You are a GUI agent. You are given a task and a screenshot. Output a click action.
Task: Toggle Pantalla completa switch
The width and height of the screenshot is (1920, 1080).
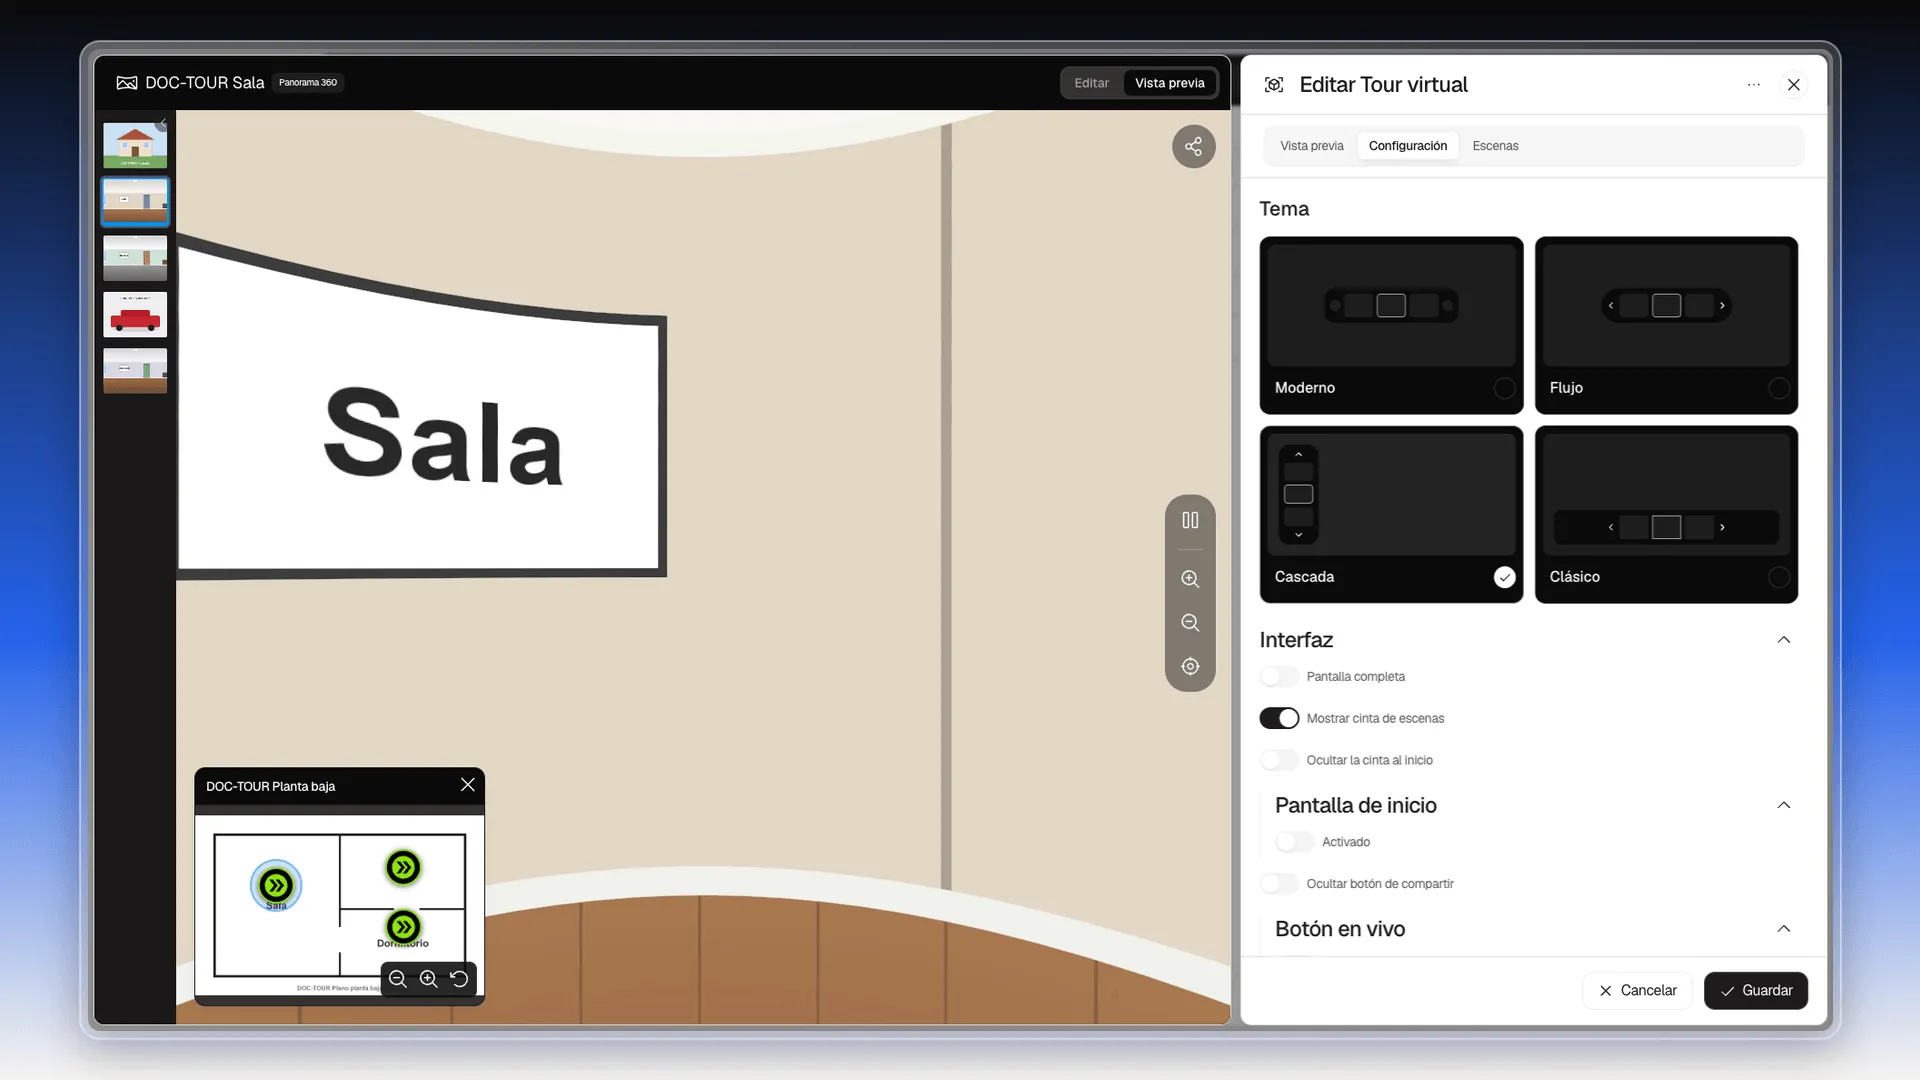[1279, 677]
